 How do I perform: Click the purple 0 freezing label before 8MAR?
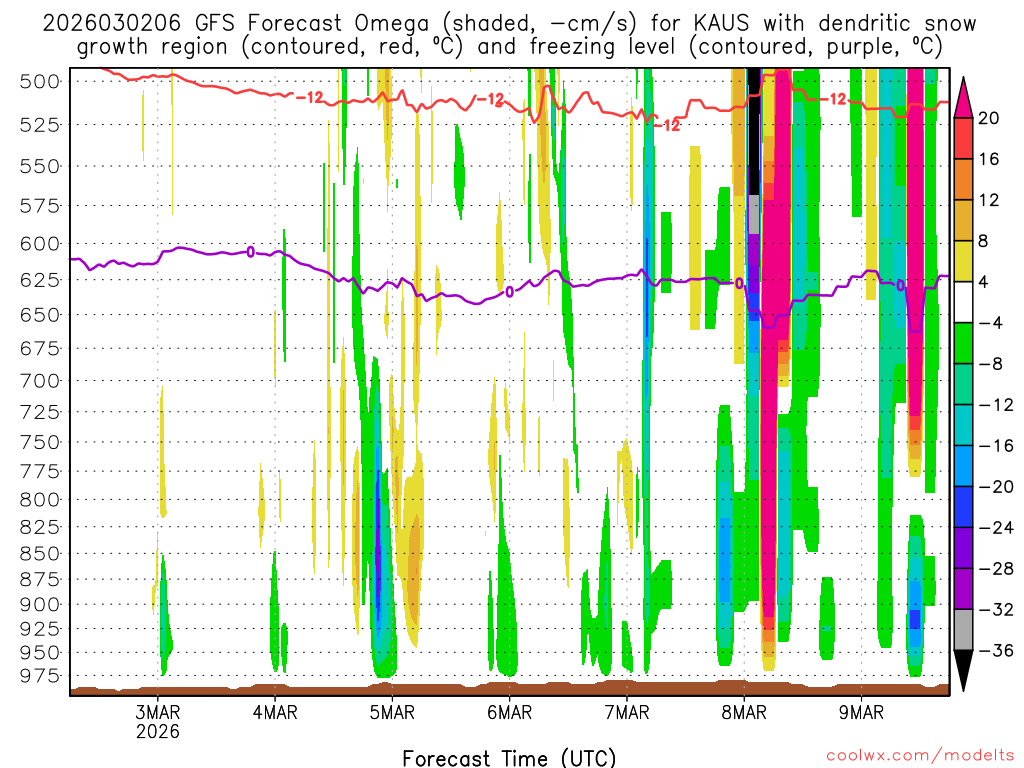(x=739, y=283)
